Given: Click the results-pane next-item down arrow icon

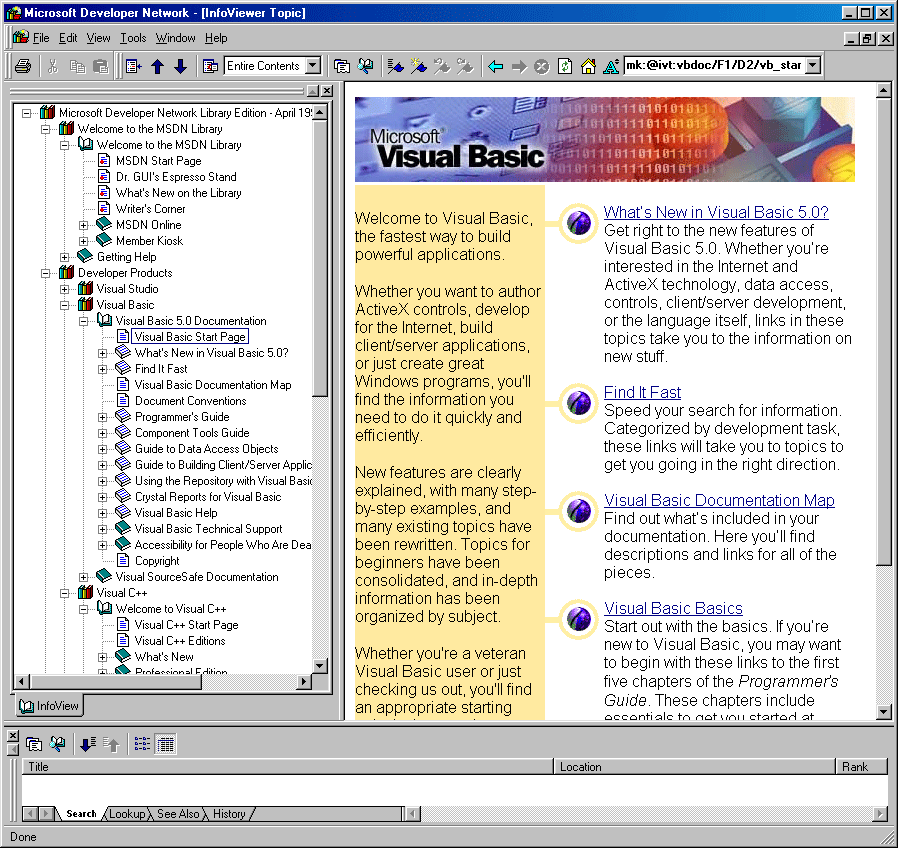Looking at the screenshot, I should pos(88,744).
